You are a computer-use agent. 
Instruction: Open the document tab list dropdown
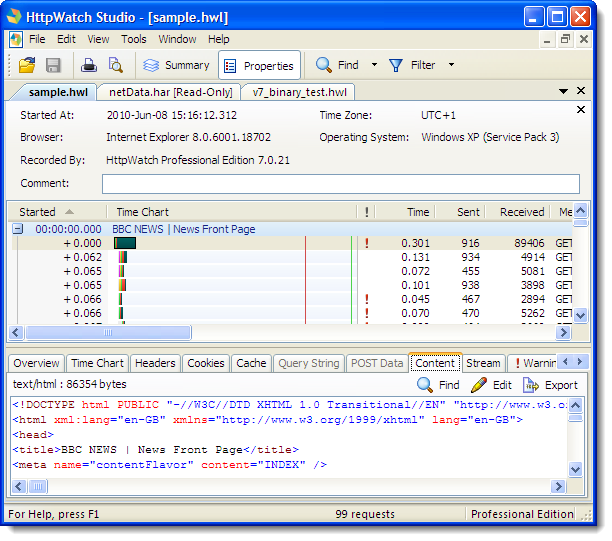(x=563, y=91)
